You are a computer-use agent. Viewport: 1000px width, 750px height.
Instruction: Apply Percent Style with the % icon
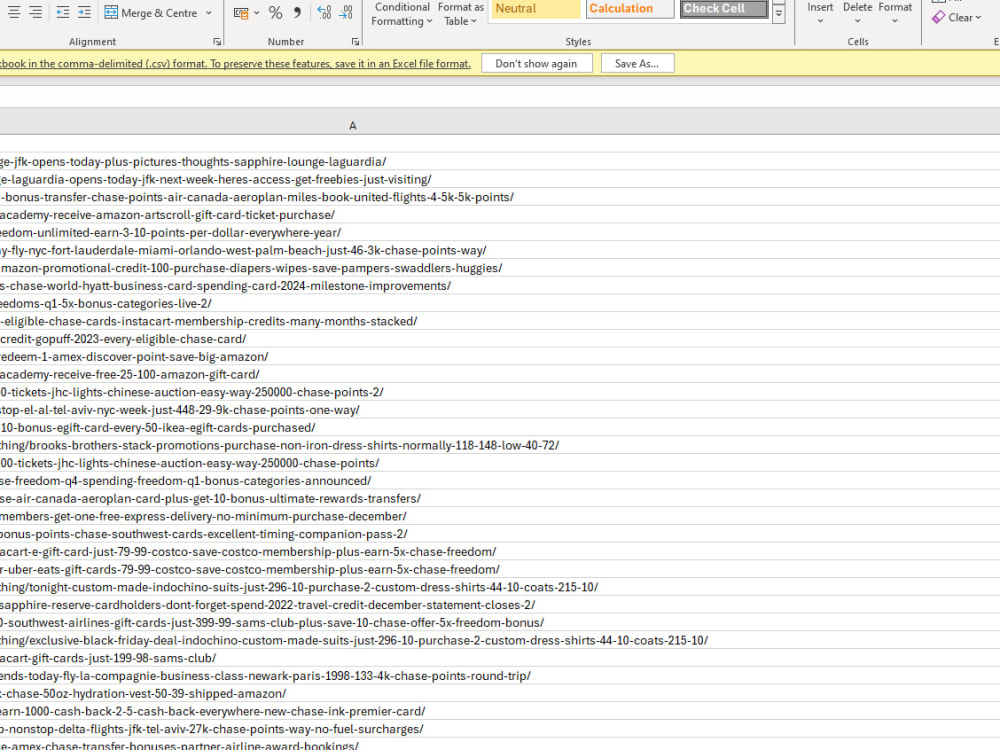pyautogui.click(x=275, y=13)
